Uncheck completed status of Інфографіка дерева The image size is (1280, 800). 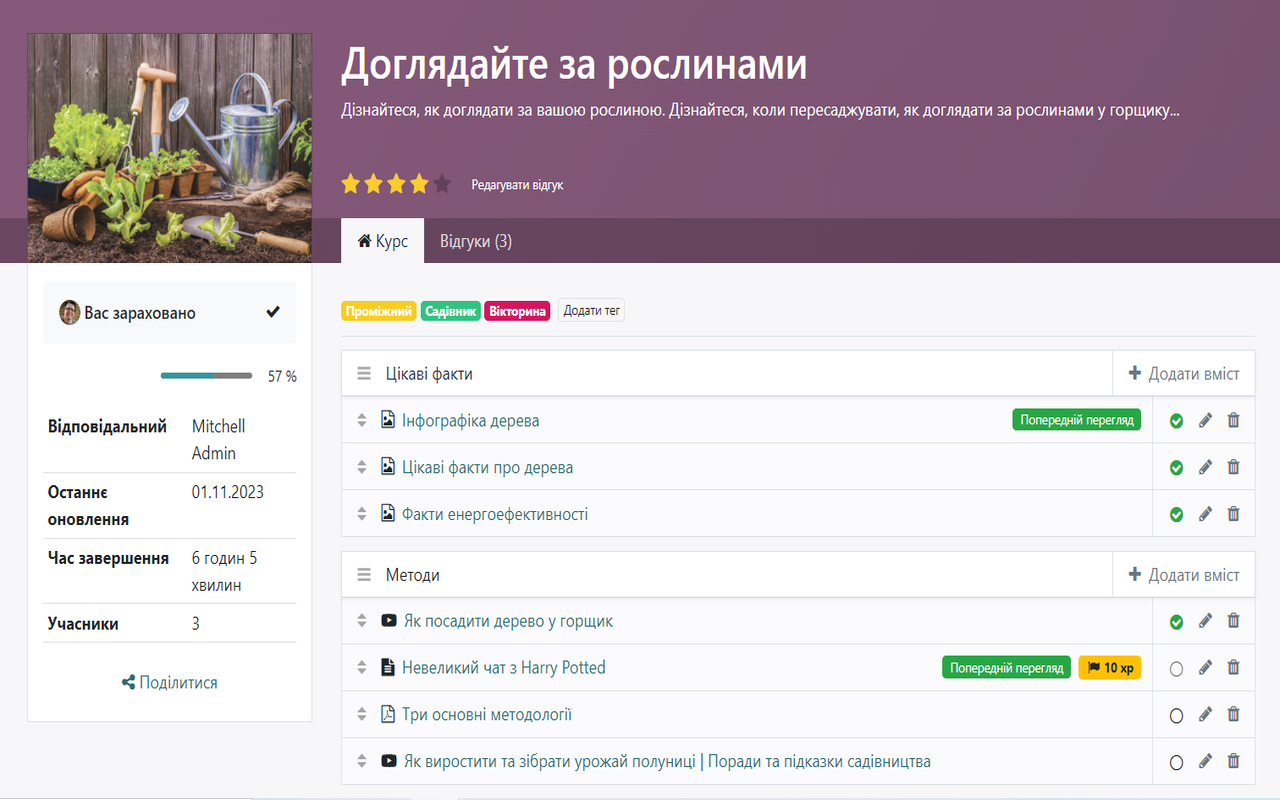(1176, 421)
